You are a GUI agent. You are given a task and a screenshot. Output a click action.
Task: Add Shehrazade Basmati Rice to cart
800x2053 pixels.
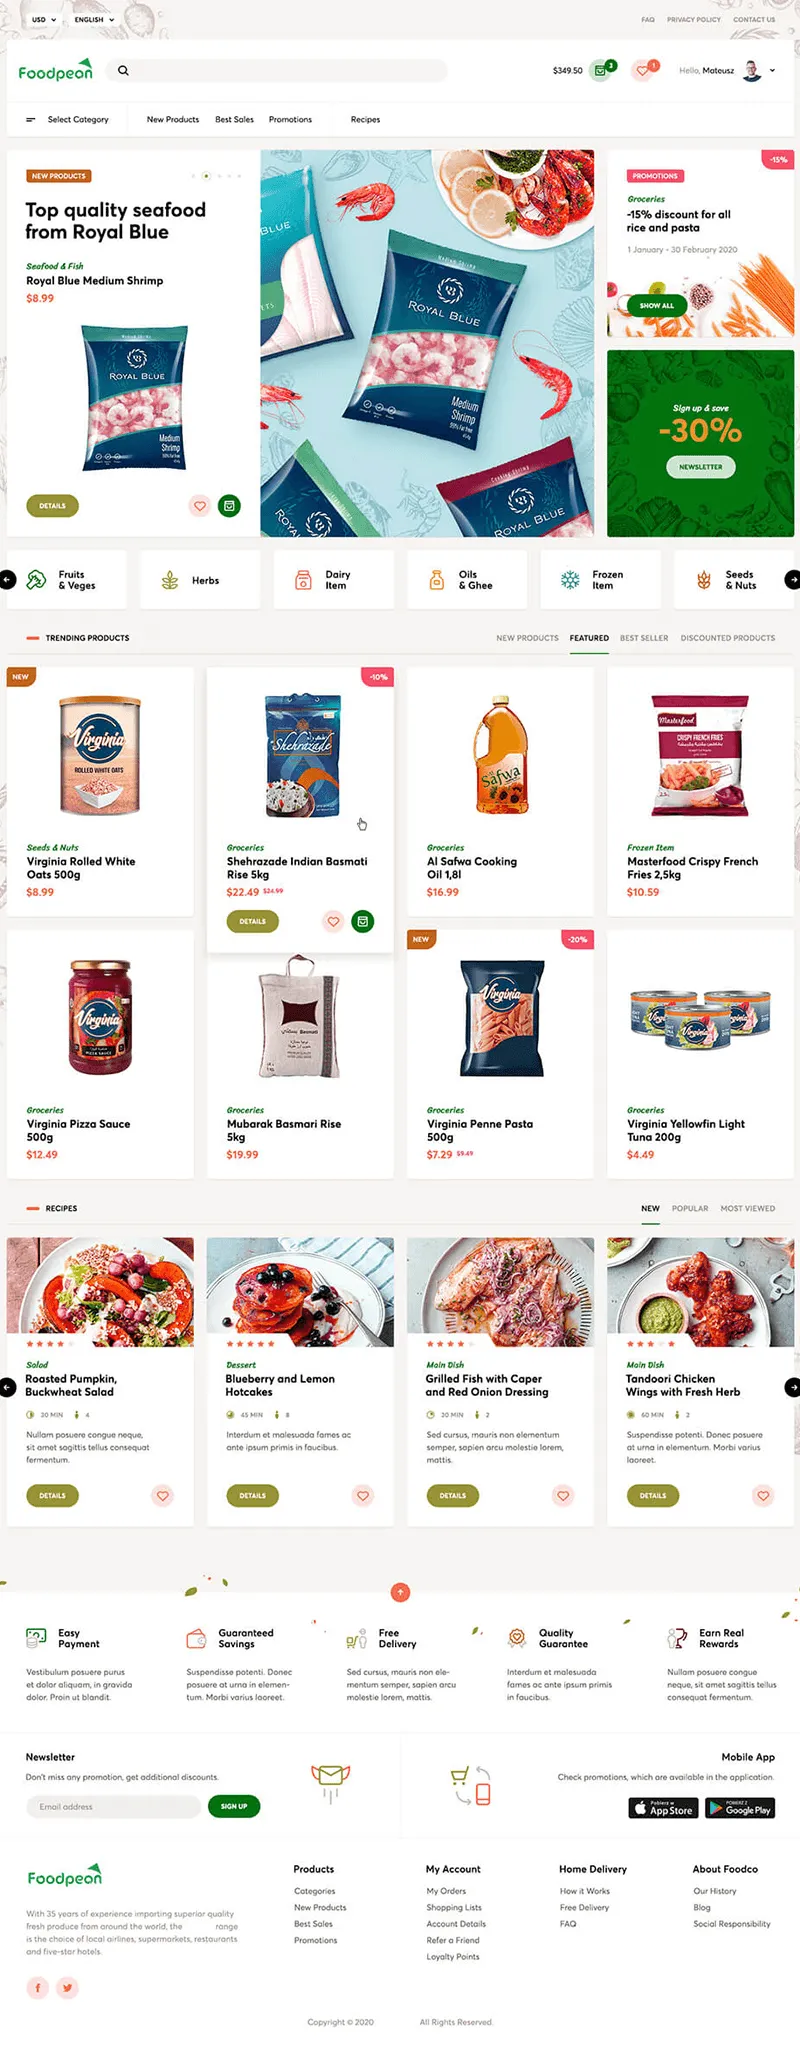click(x=363, y=921)
